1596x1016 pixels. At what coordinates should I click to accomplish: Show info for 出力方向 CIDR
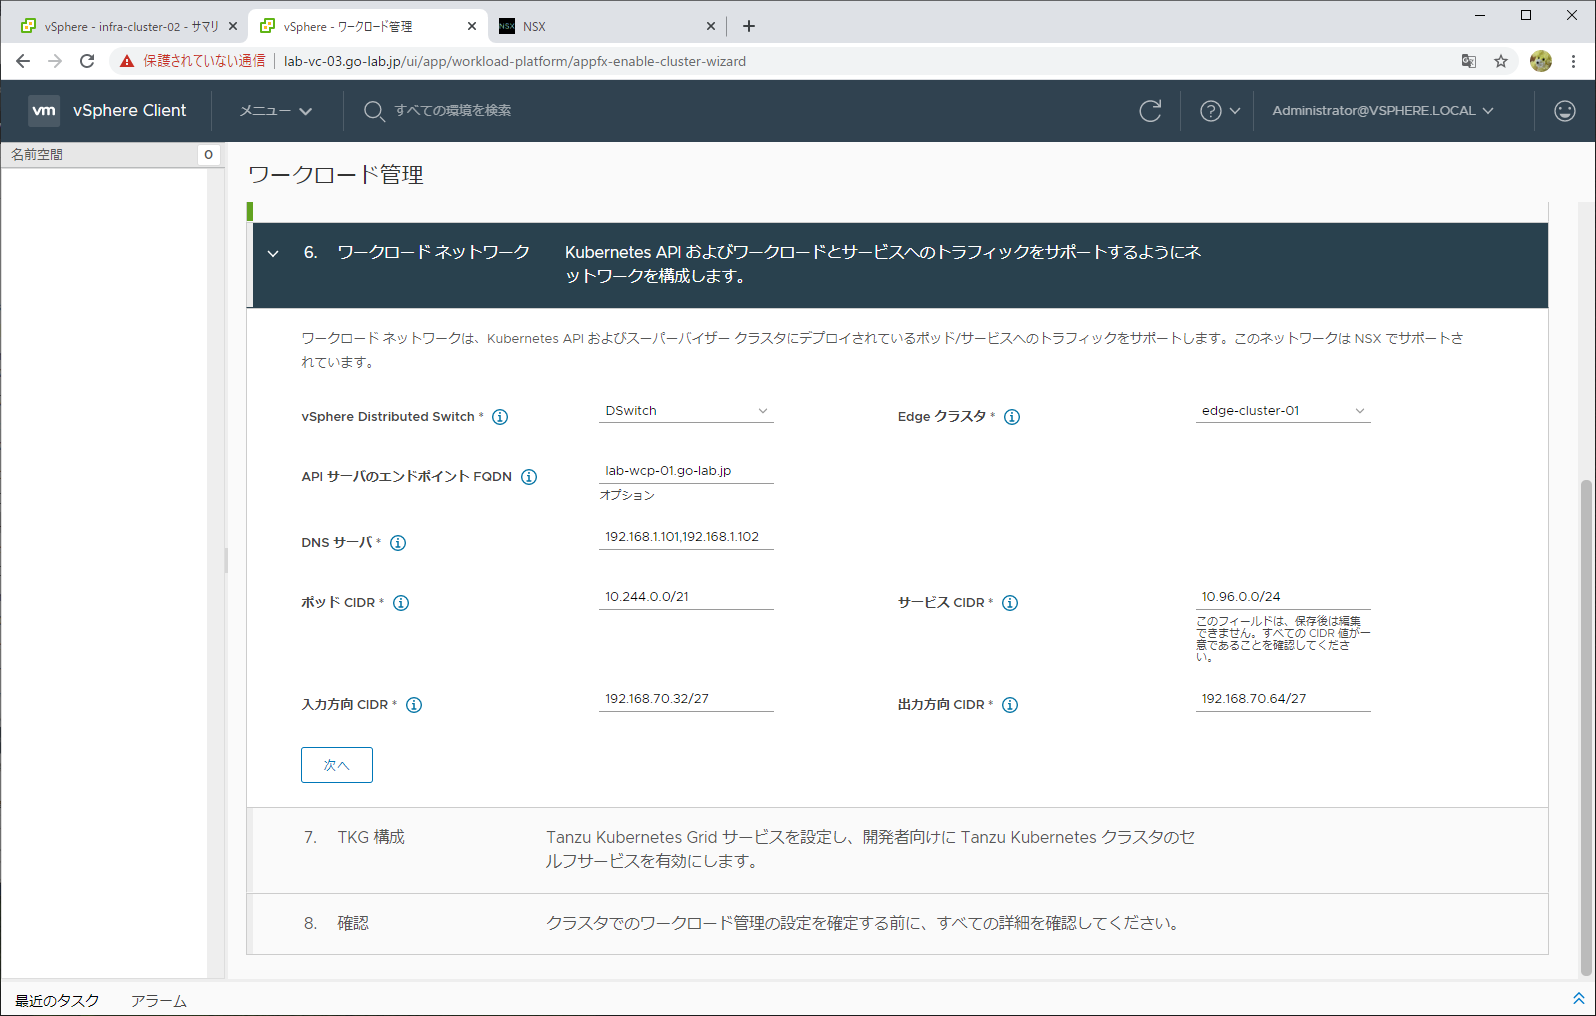click(x=1010, y=705)
